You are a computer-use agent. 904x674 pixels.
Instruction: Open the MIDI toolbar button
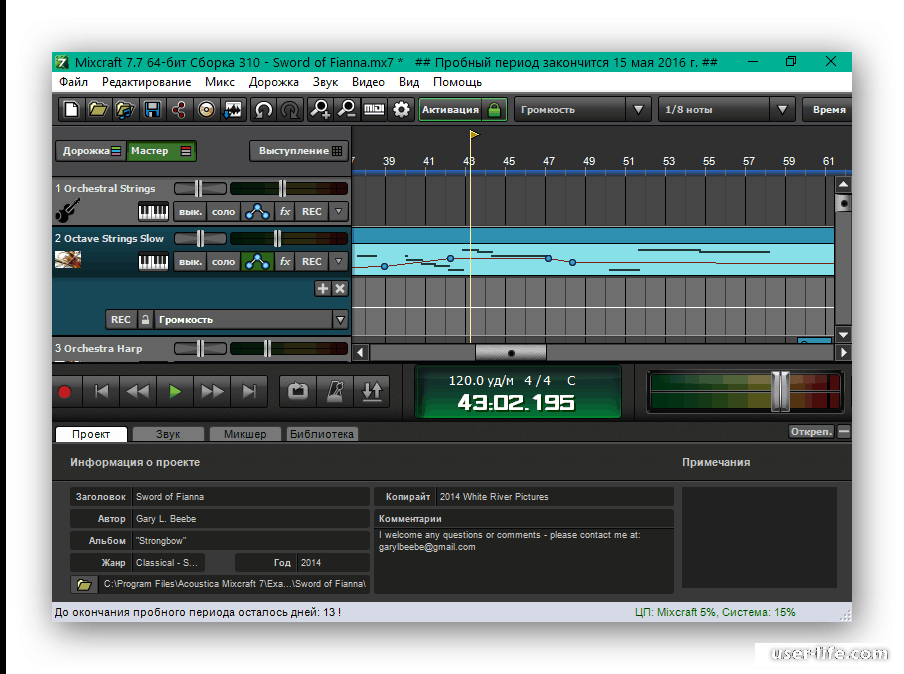(x=374, y=109)
